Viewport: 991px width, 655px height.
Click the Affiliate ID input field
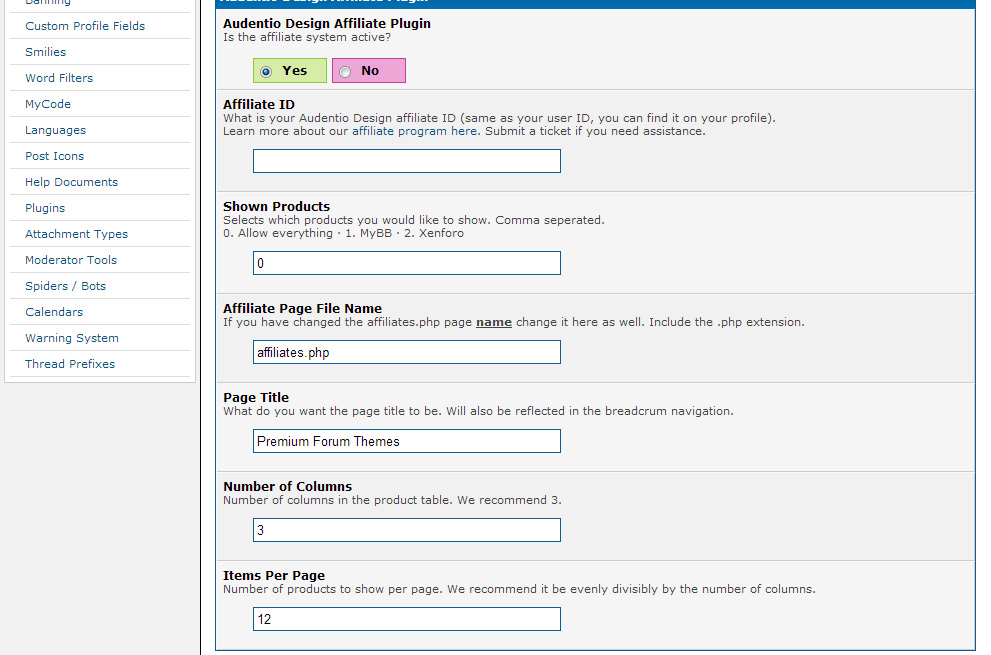tap(406, 161)
